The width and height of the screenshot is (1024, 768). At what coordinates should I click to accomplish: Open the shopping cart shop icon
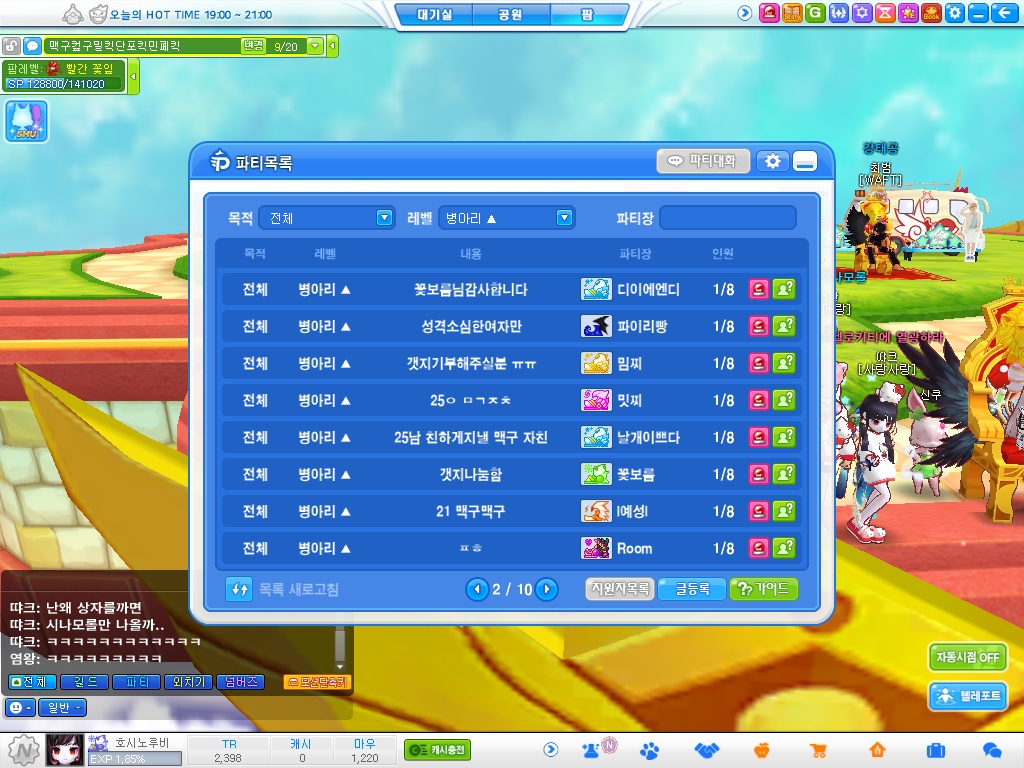point(818,750)
